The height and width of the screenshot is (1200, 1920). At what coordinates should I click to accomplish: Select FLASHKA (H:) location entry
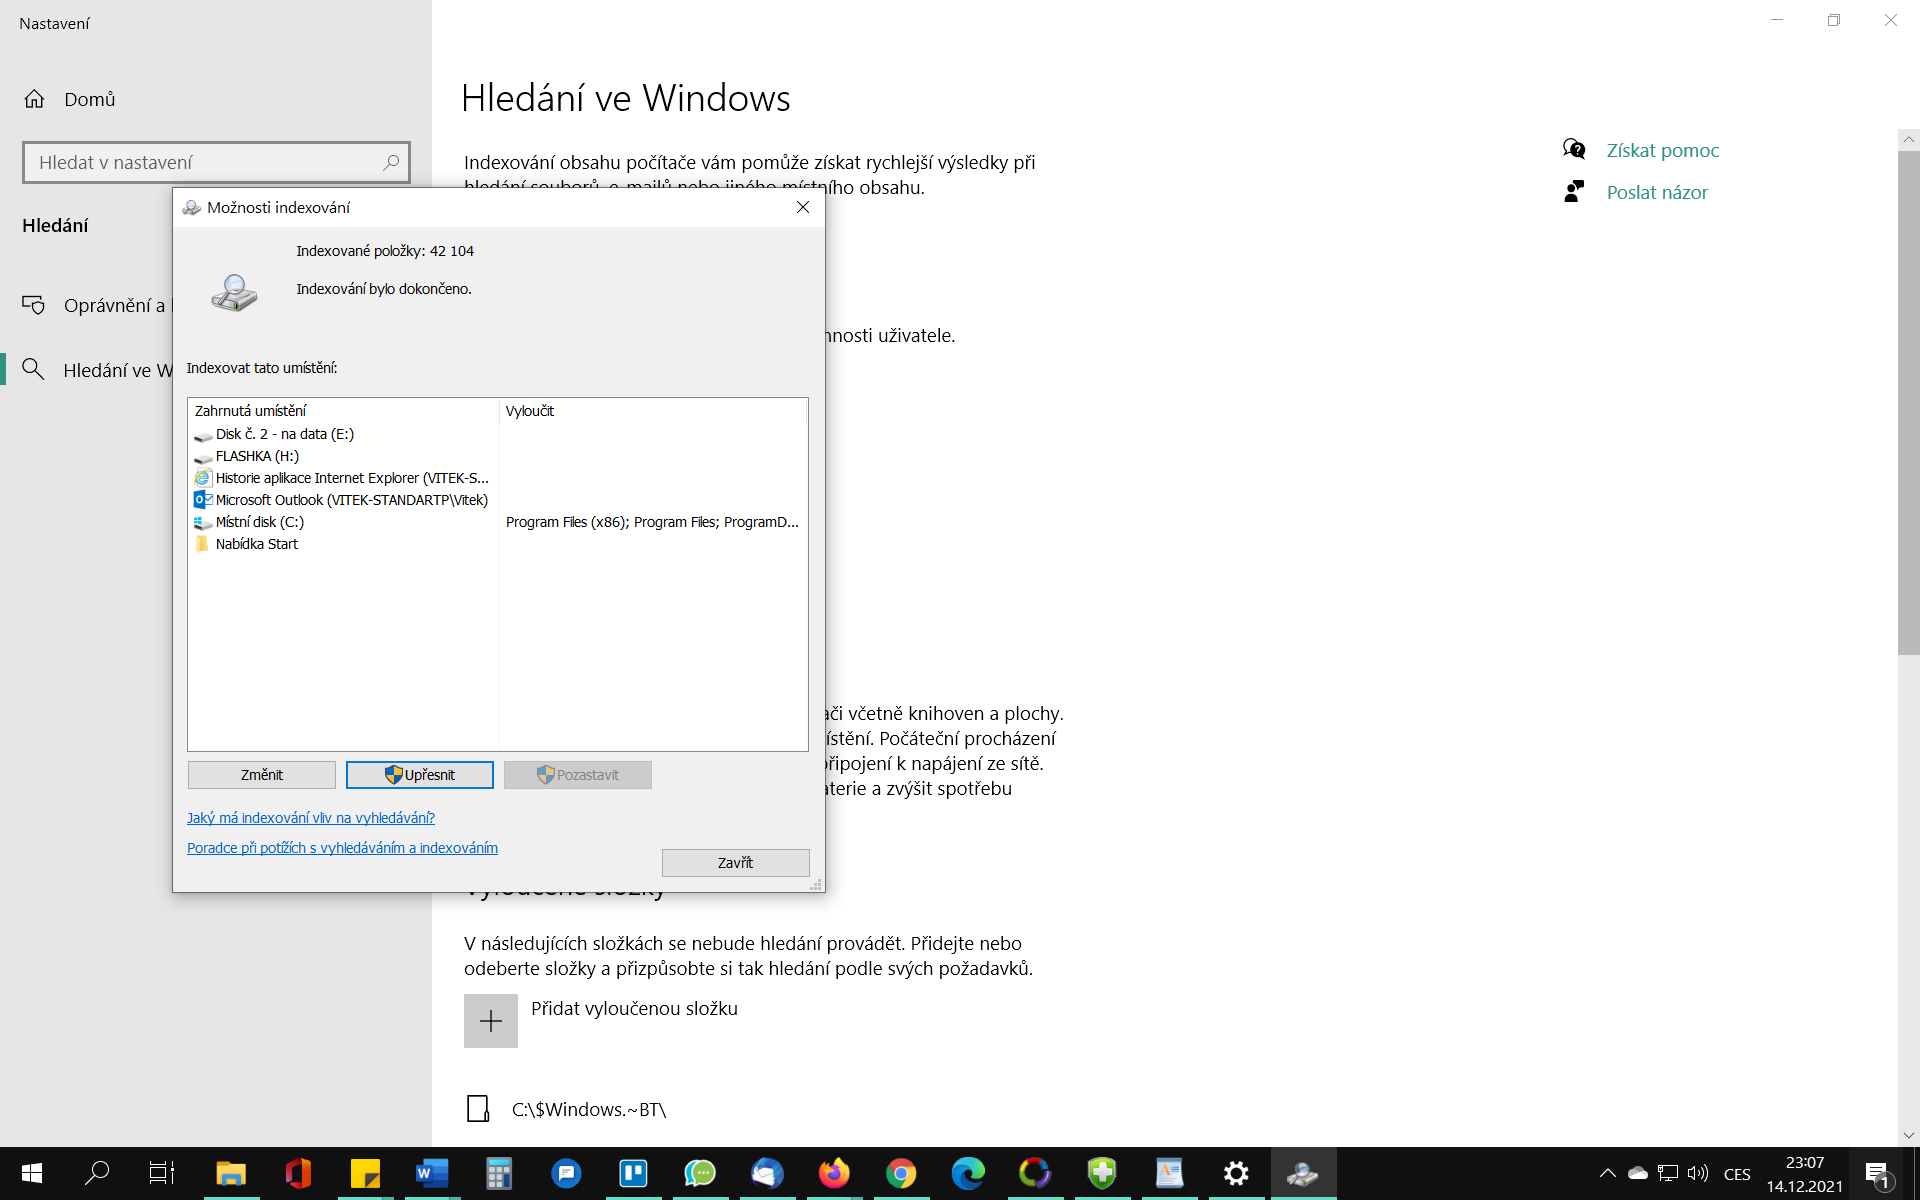(257, 456)
